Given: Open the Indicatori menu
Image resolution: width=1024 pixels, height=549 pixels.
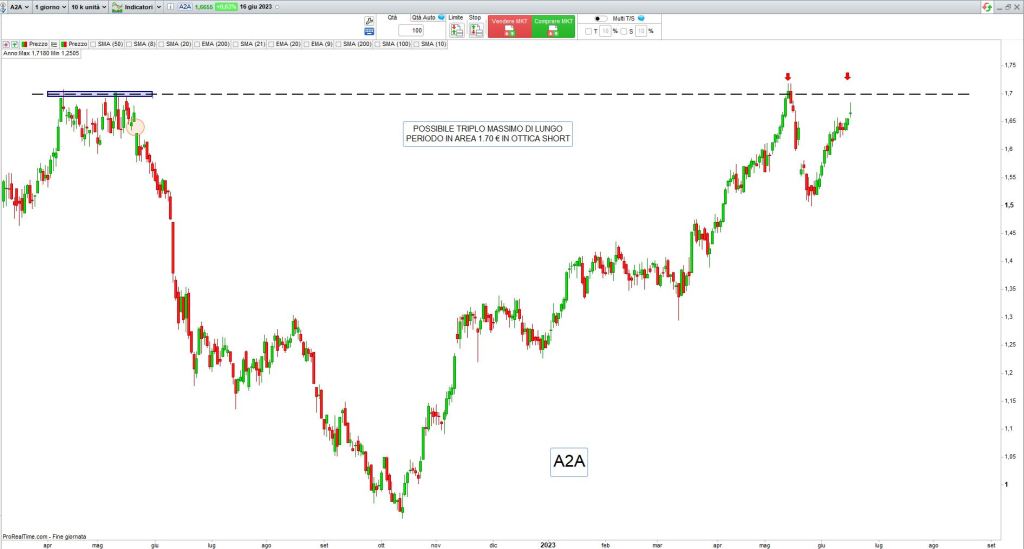Looking at the screenshot, I should tap(137, 7).
